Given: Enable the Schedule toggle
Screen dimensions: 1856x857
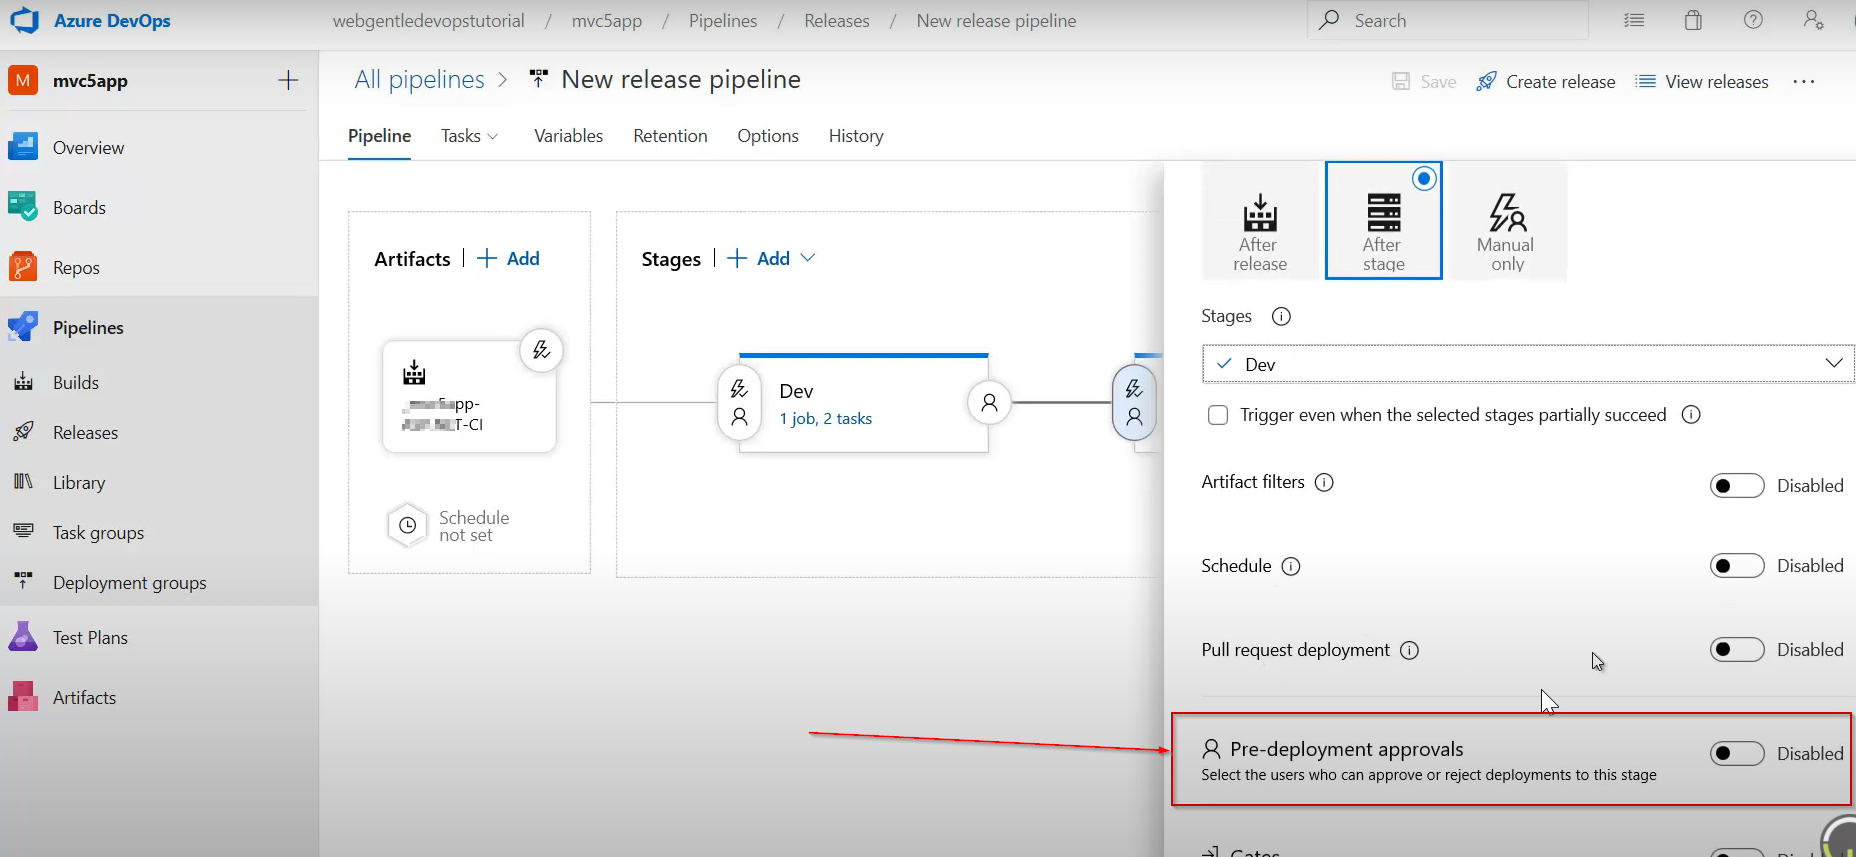Looking at the screenshot, I should tap(1737, 566).
